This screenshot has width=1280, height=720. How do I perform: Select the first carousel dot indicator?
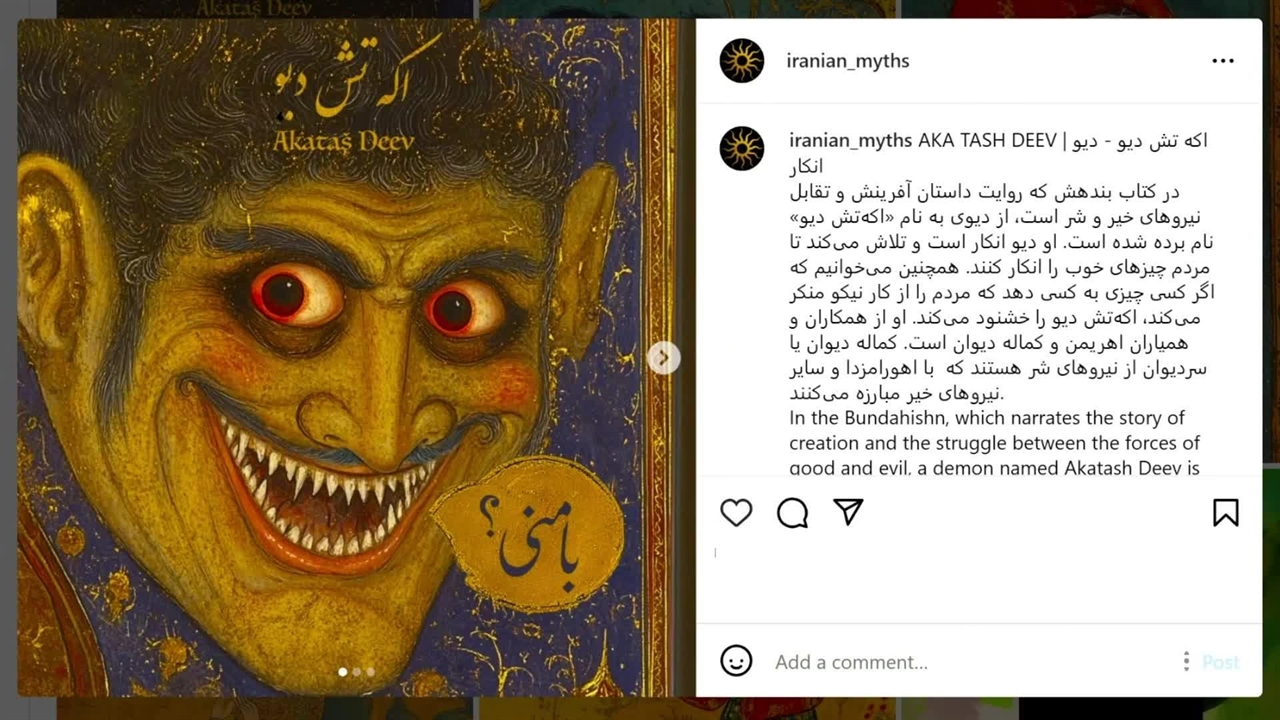(x=343, y=672)
